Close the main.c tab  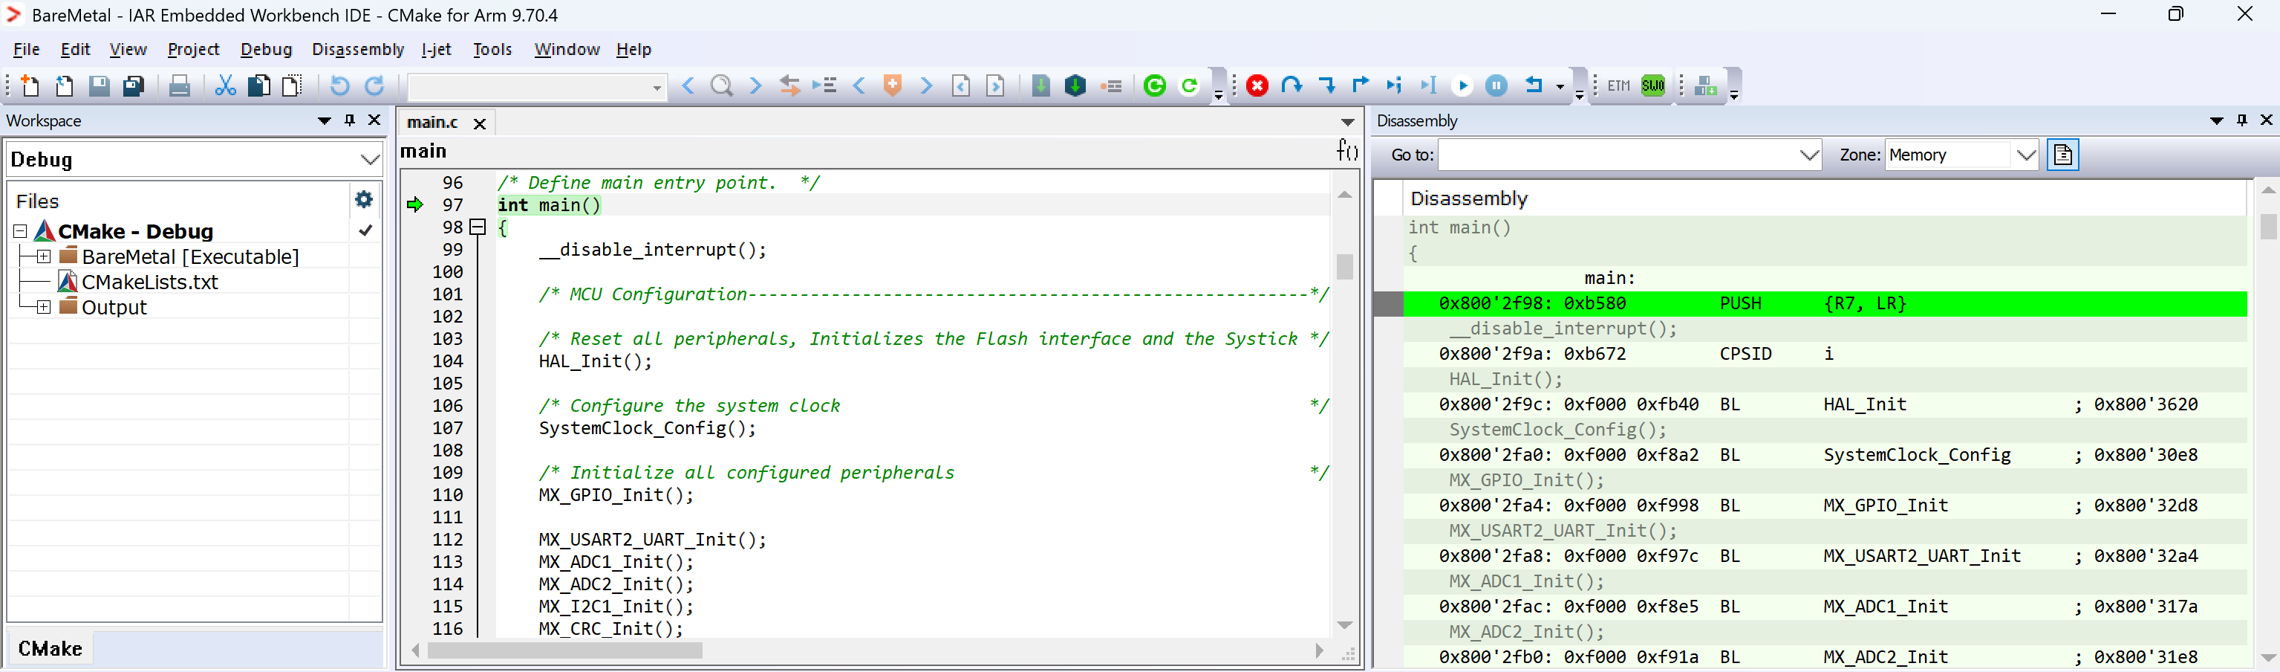click(480, 123)
